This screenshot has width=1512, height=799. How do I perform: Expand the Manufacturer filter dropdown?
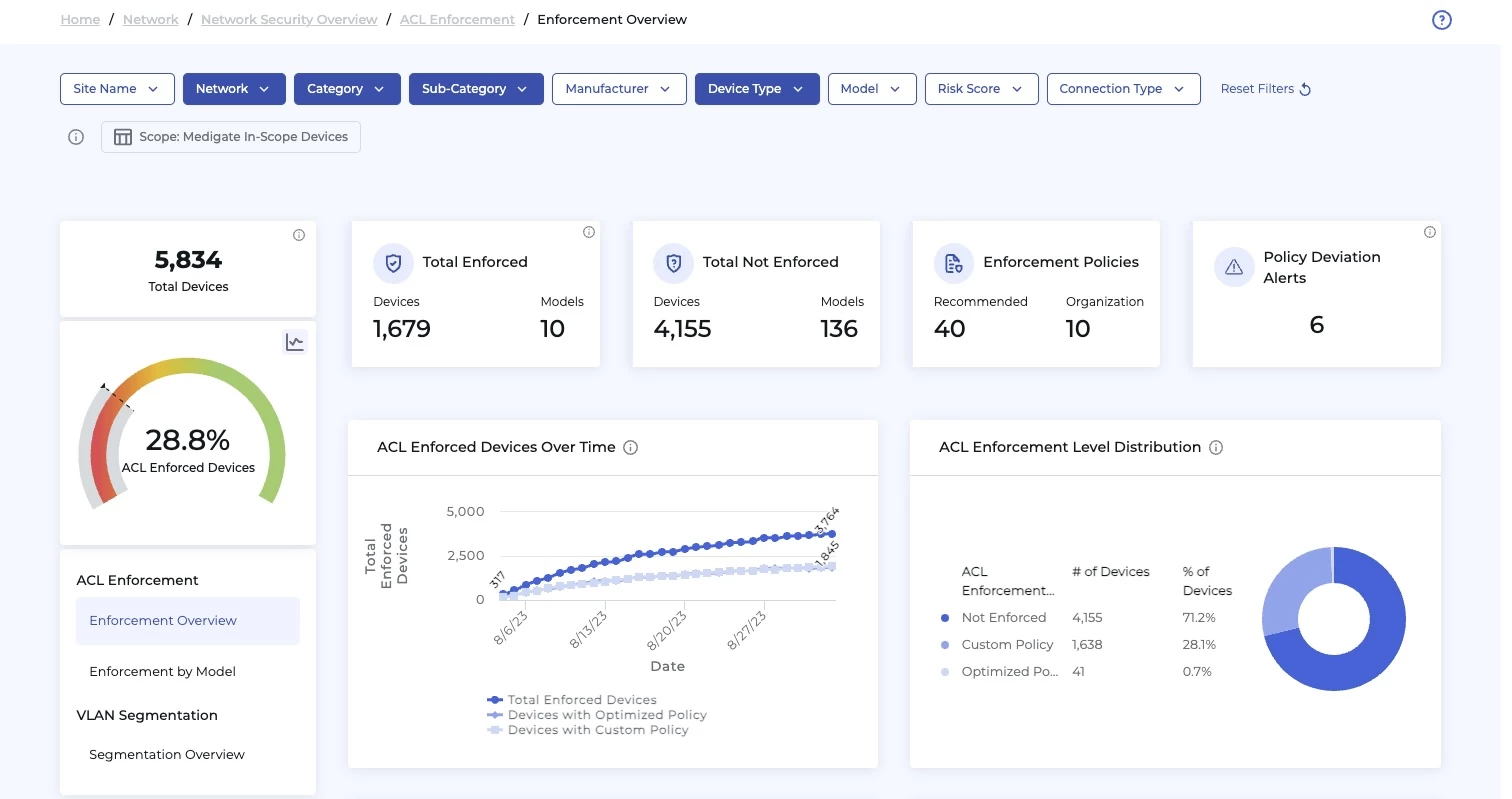click(x=618, y=89)
